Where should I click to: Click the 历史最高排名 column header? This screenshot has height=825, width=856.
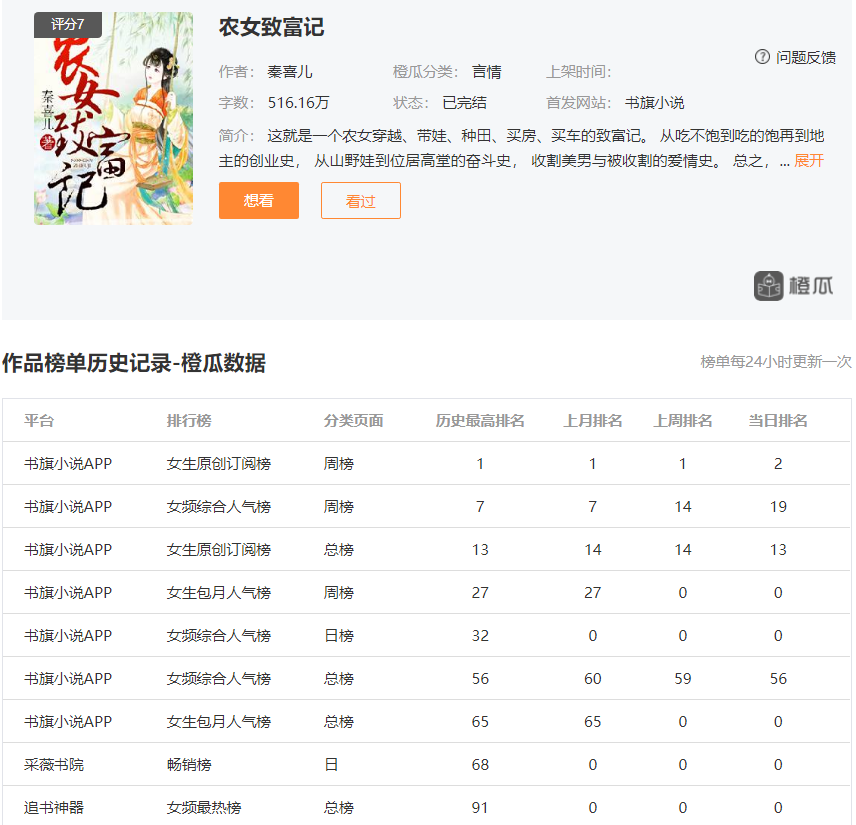click(x=480, y=420)
